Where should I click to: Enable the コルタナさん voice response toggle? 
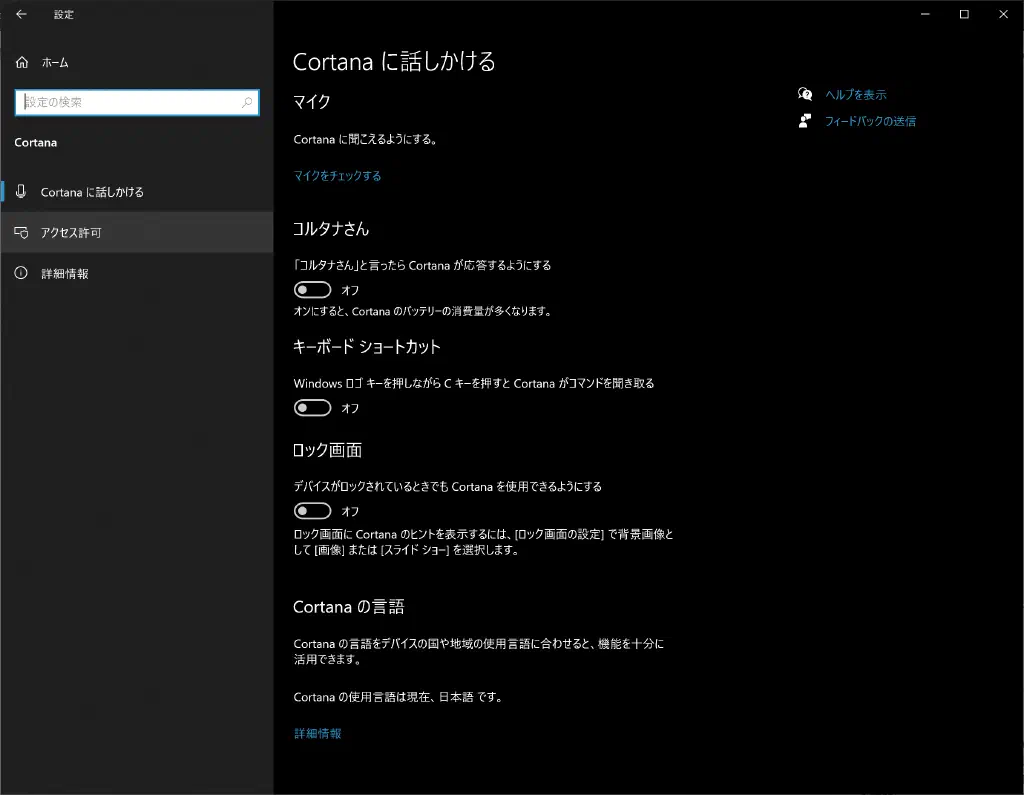coord(313,290)
